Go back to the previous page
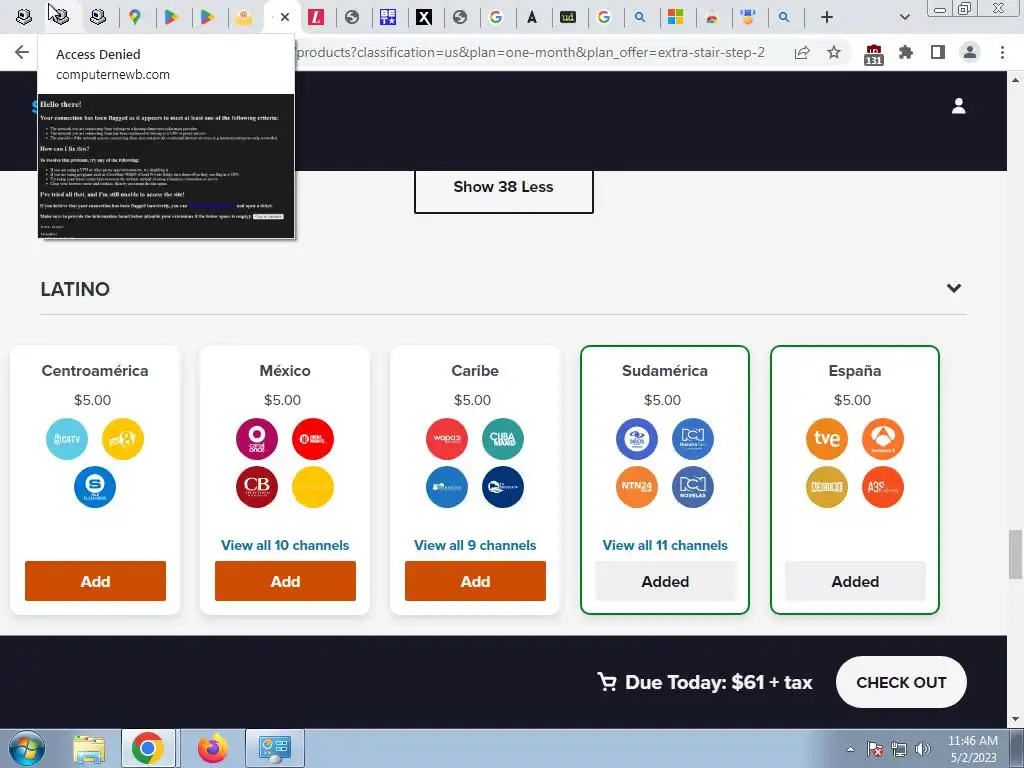 (22, 52)
